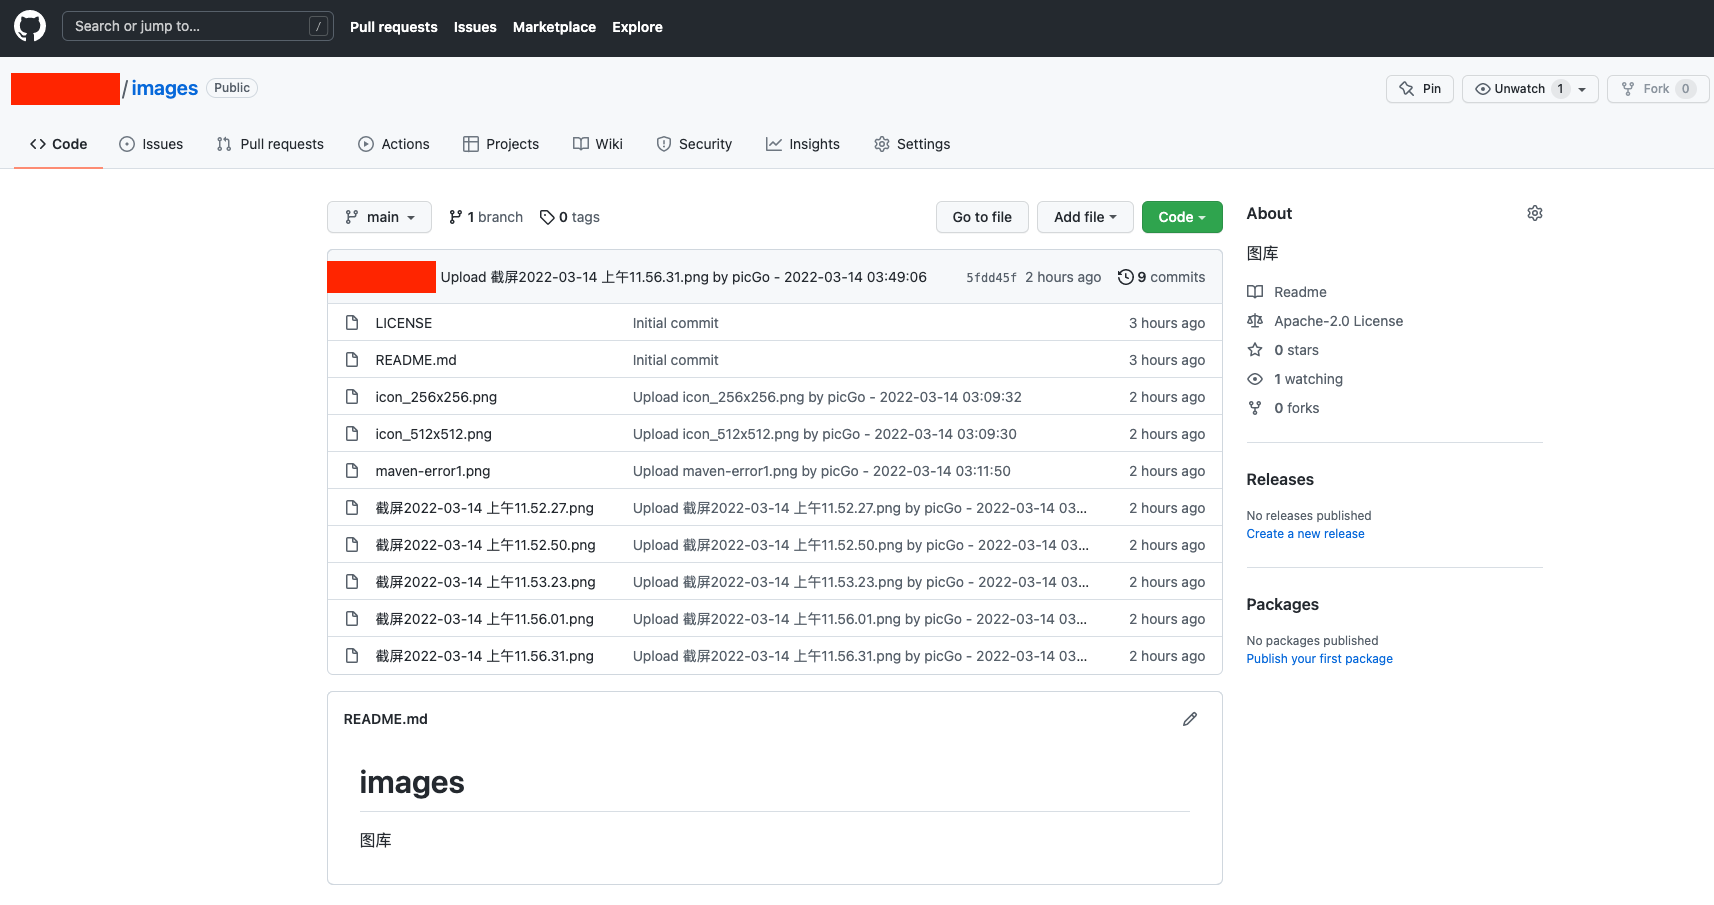Viewport: 1714px width, 905px height.
Task: Open the README.md header link above the preview
Action: click(x=386, y=719)
